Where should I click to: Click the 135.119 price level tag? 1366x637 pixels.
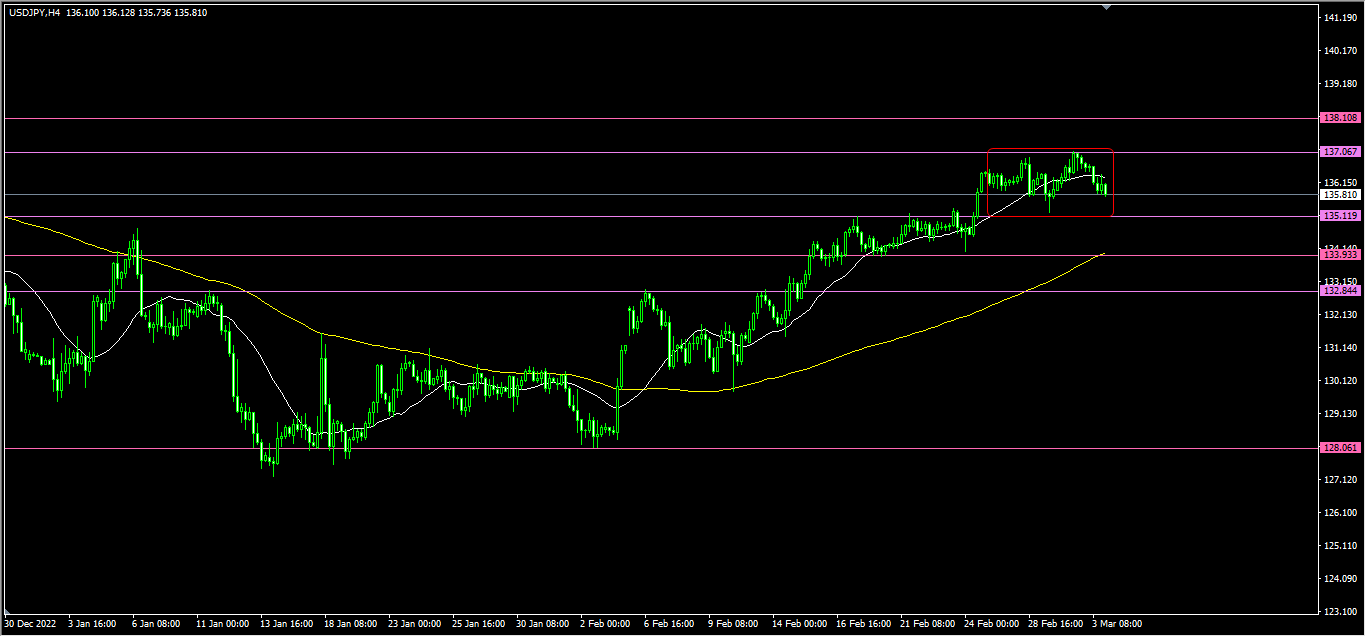click(1339, 216)
